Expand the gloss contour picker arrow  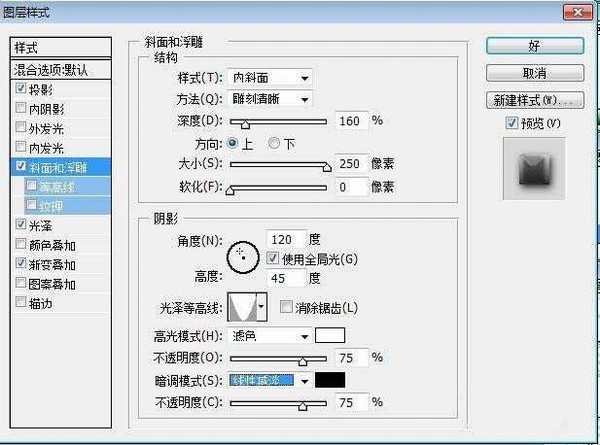(x=262, y=306)
